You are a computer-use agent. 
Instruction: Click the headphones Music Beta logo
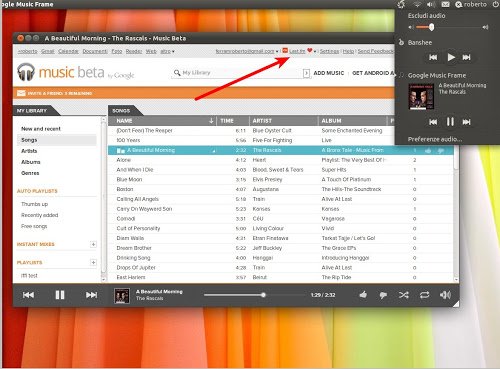pos(26,72)
